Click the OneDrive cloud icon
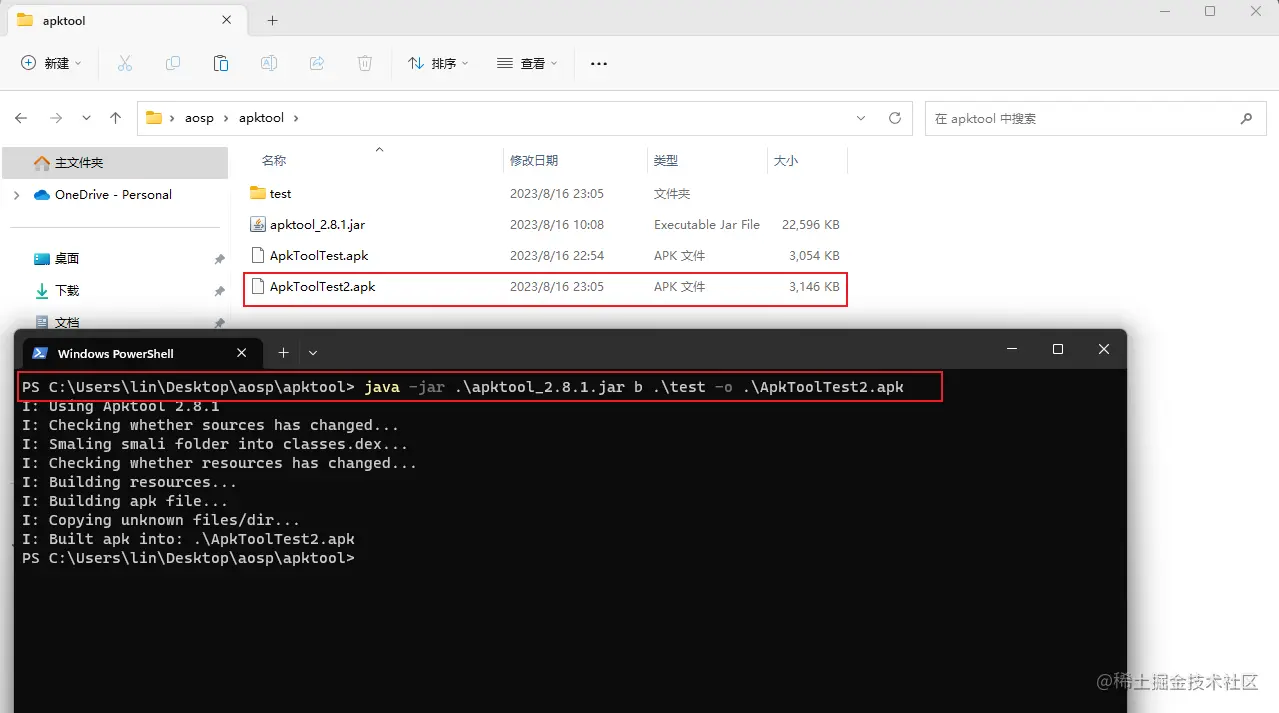Screen dimensions: 1279x713 (42, 195)
